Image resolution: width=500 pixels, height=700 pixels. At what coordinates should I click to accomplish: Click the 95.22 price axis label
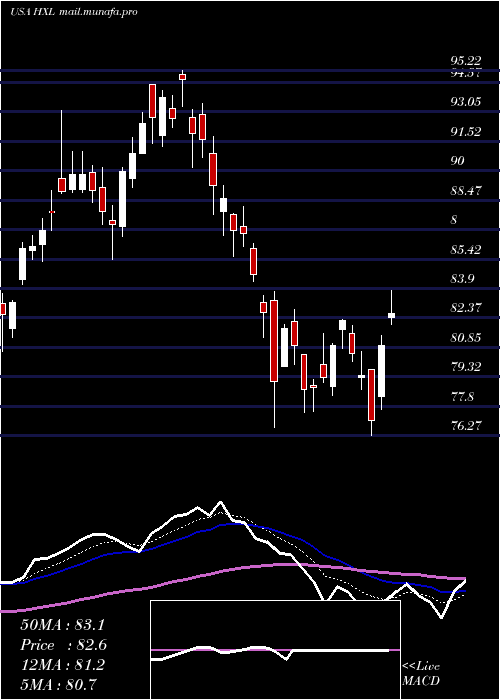(x=466, y=61)
